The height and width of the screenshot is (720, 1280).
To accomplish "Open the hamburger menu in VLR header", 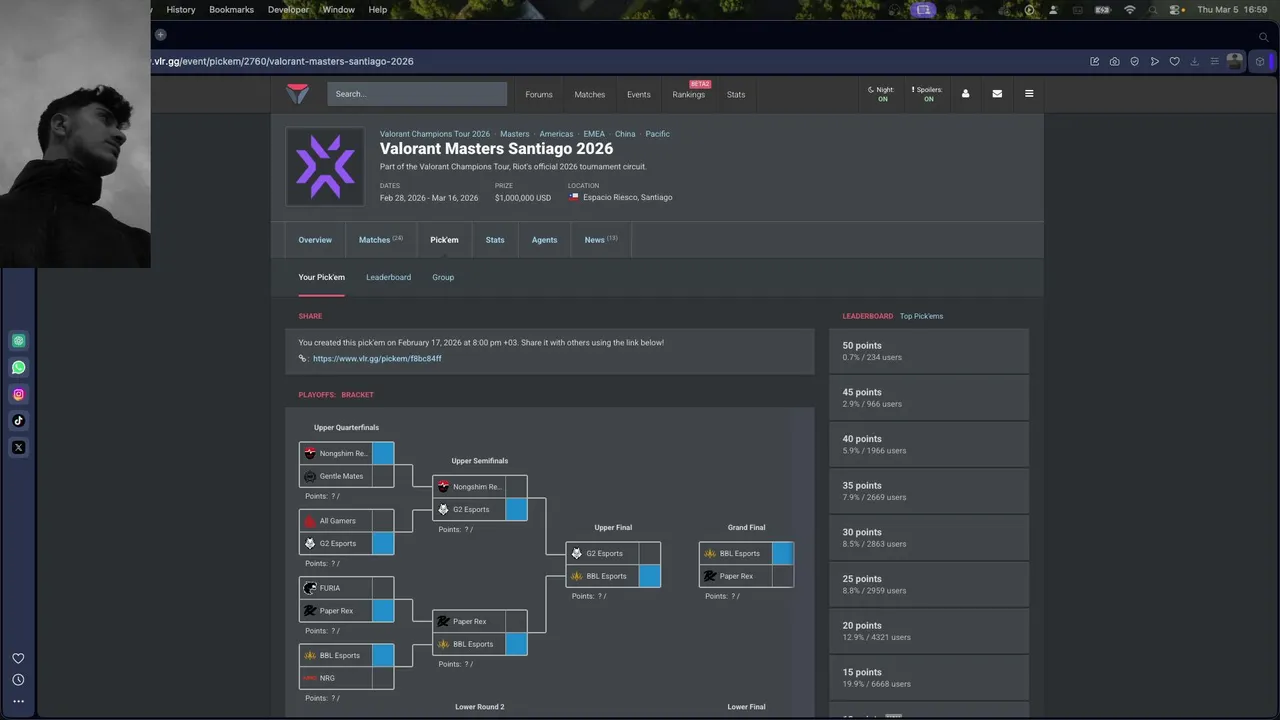I will 1029,94.
